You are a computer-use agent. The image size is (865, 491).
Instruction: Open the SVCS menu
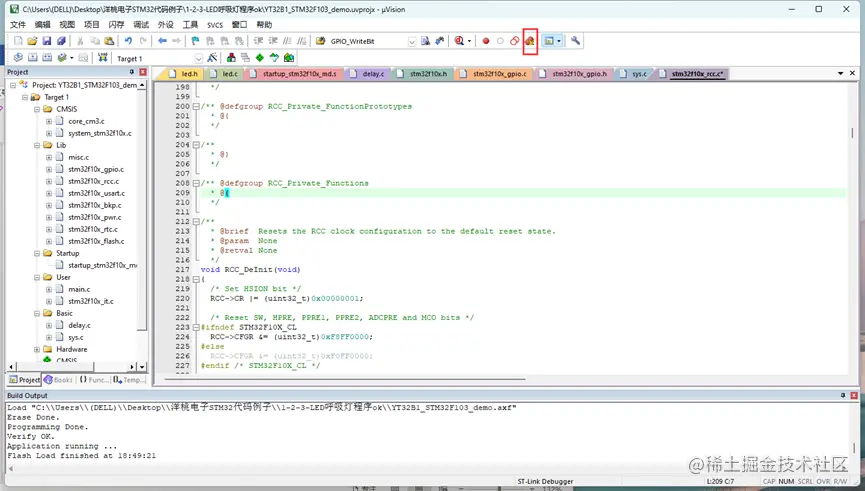[x=215, y=25]
